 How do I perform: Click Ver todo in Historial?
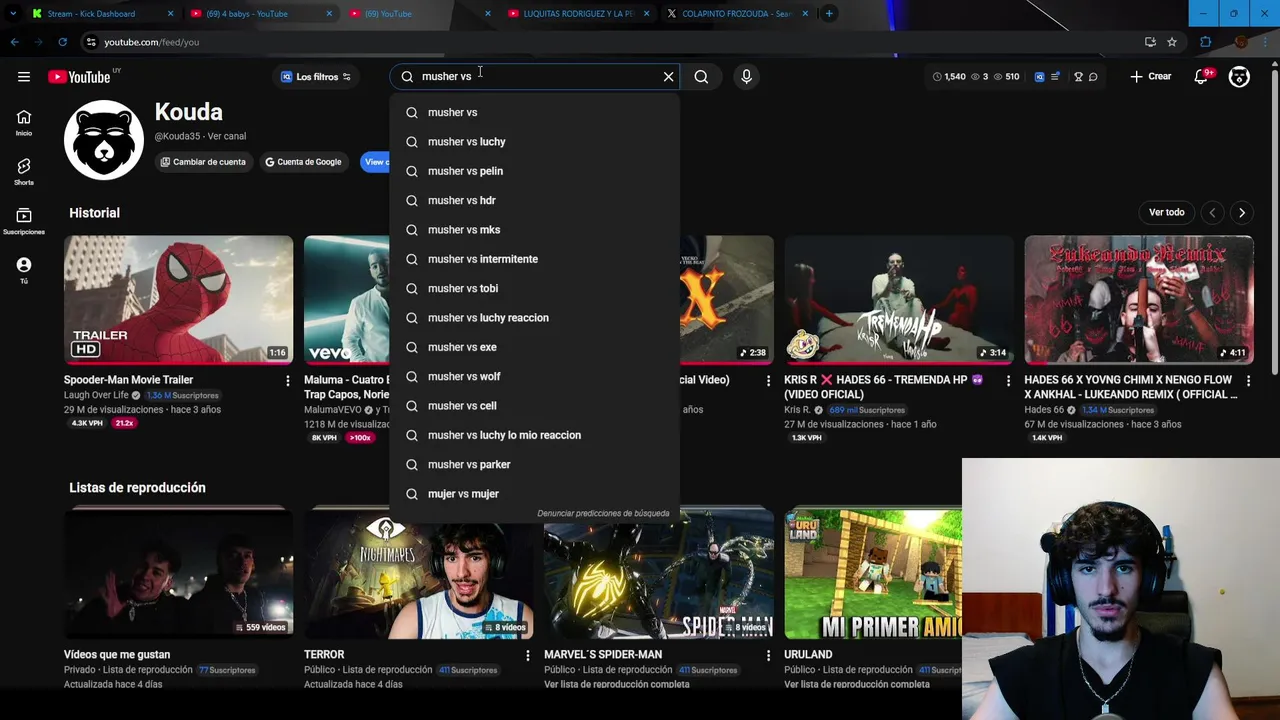coord(1166,212)
